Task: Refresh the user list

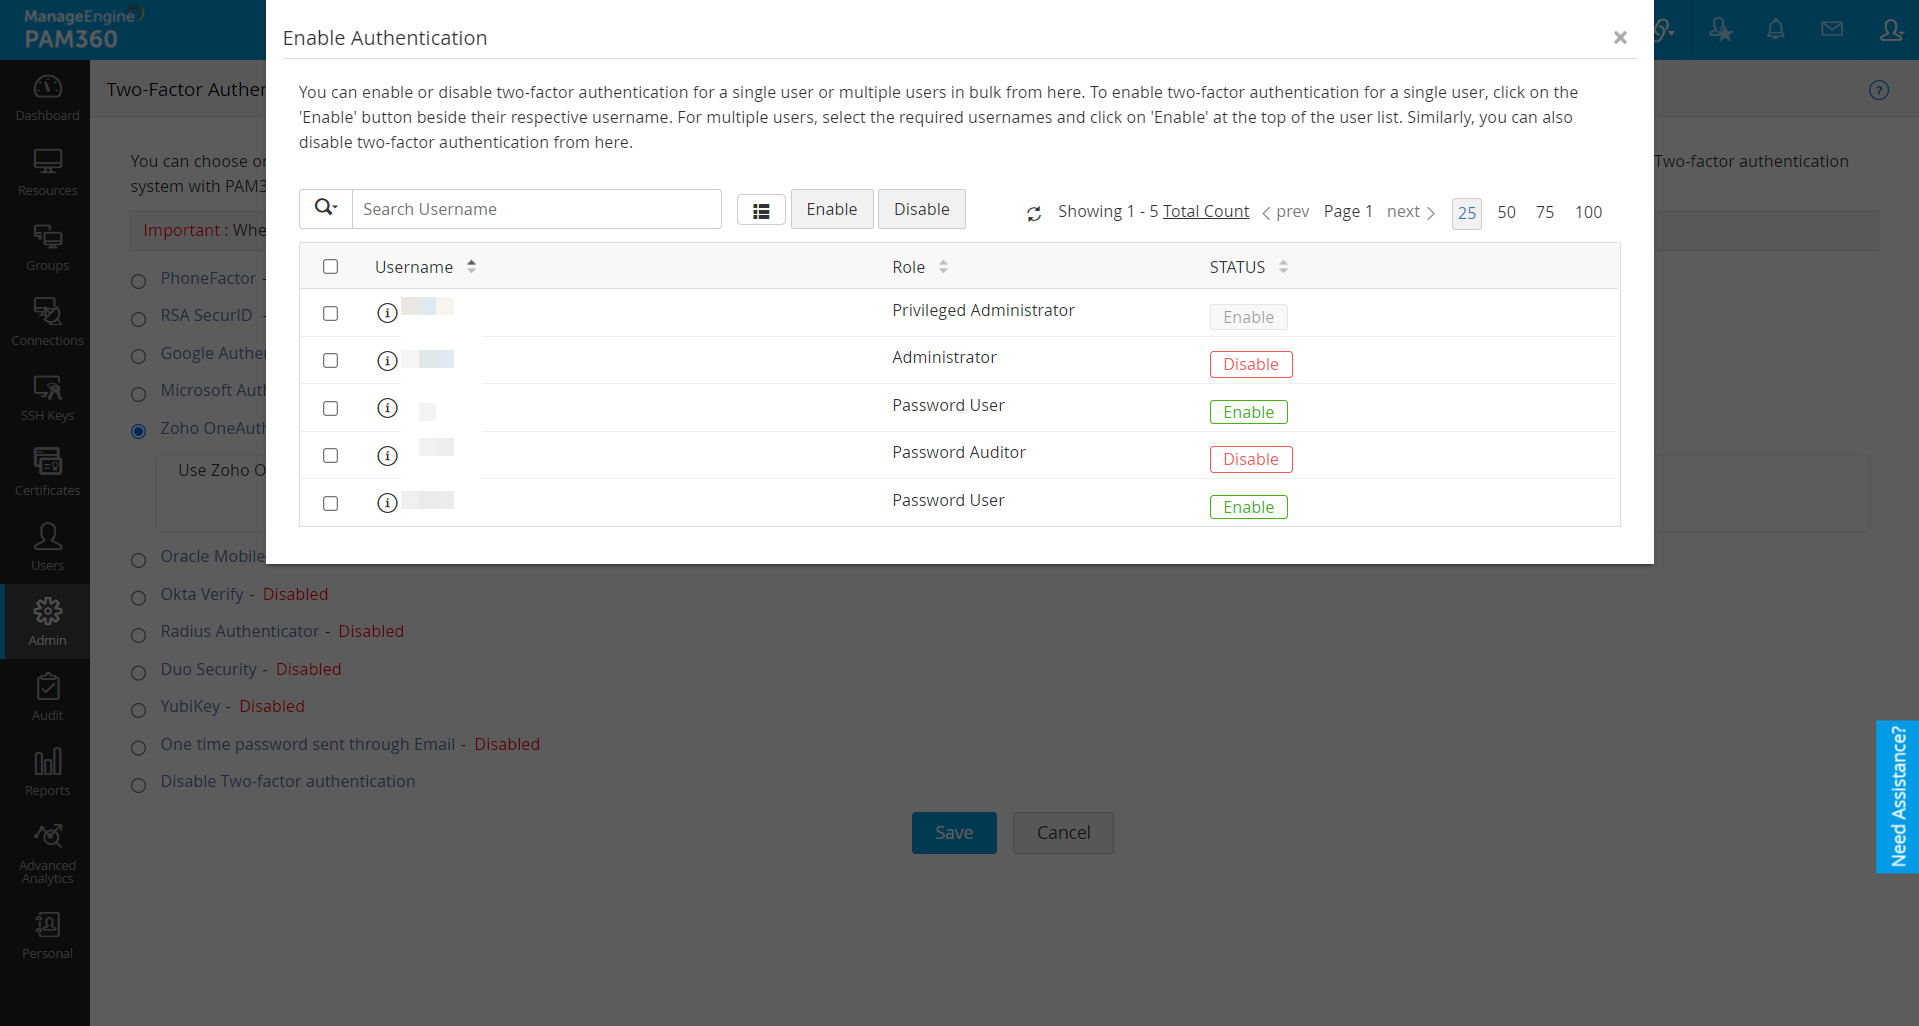Action: pyautogui.click(x=1034, y=213)
